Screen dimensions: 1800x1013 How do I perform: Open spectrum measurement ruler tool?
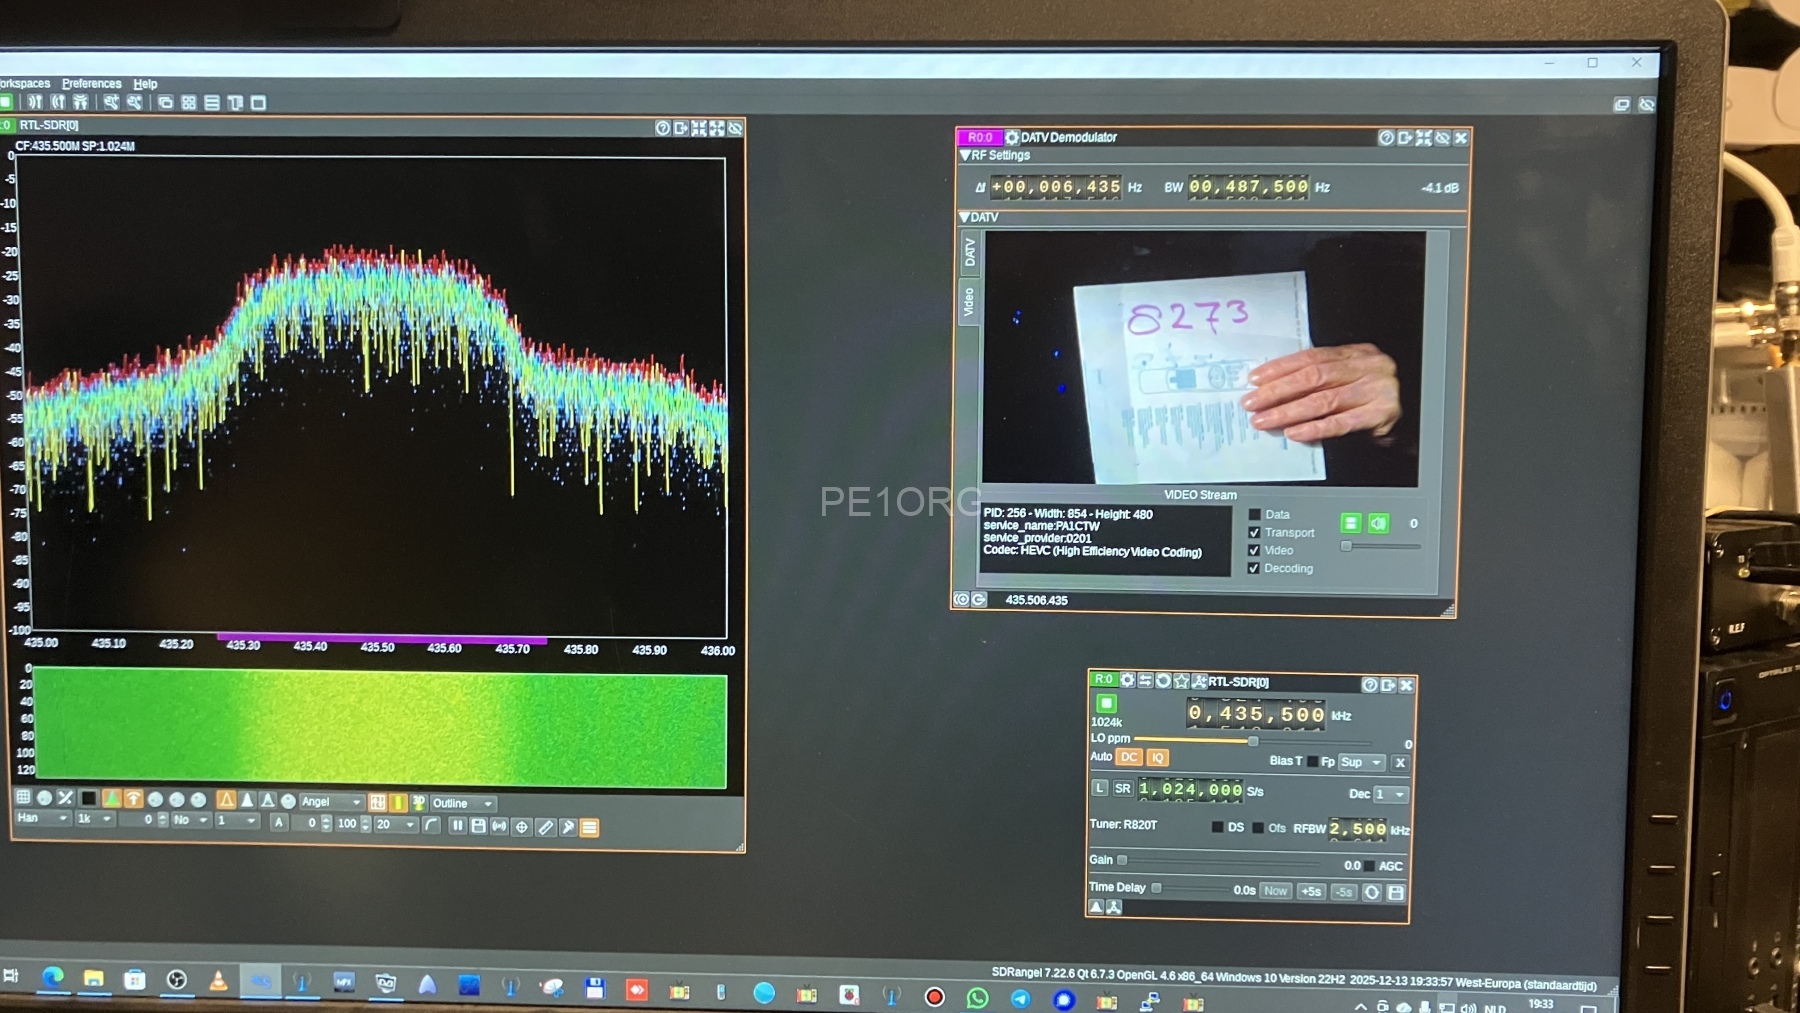click(545, 827)
